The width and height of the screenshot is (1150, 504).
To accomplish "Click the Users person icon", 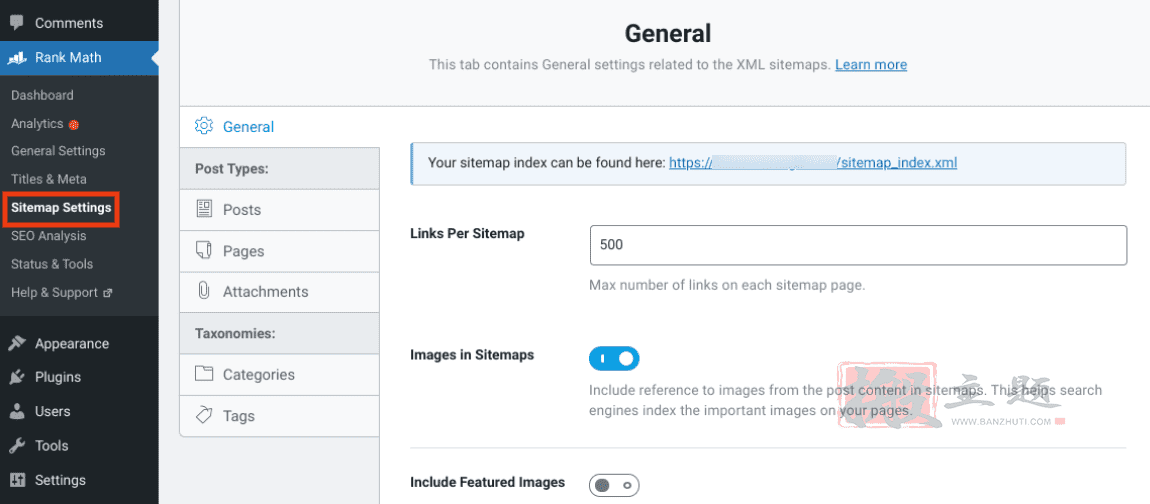I will point(17,412).
